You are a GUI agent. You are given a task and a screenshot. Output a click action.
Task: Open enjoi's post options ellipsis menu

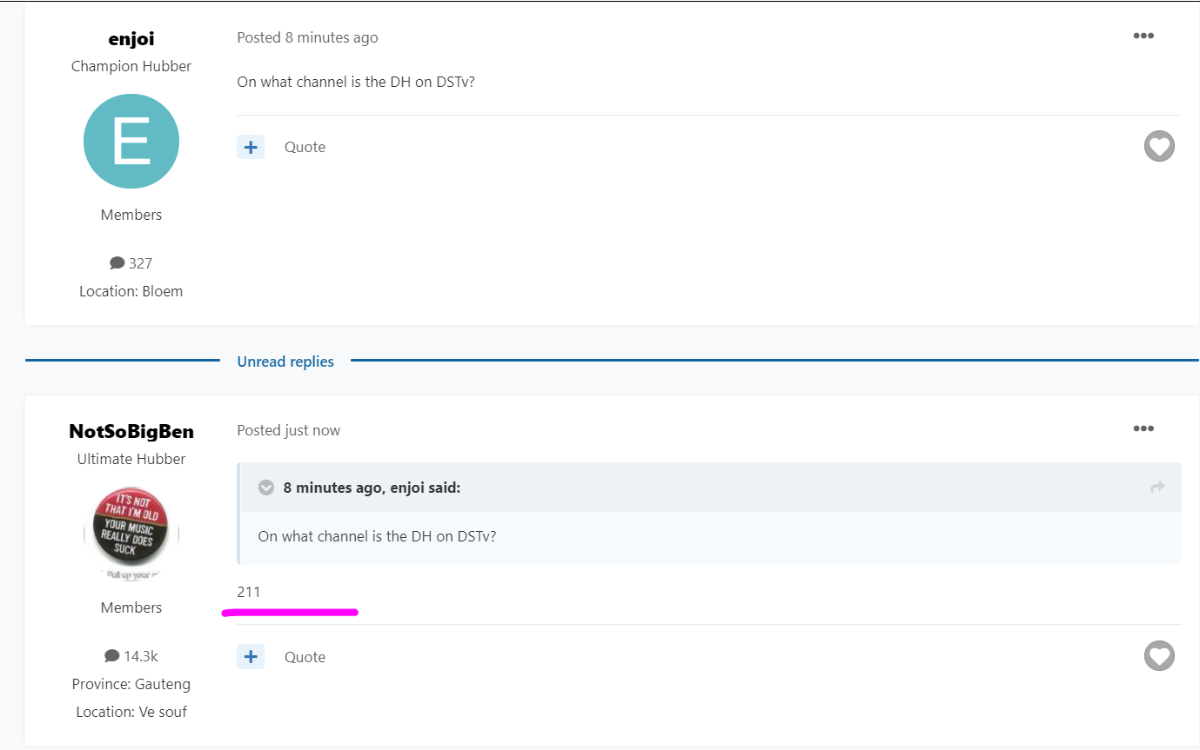pyautogui.click(x=1143, y=36)
